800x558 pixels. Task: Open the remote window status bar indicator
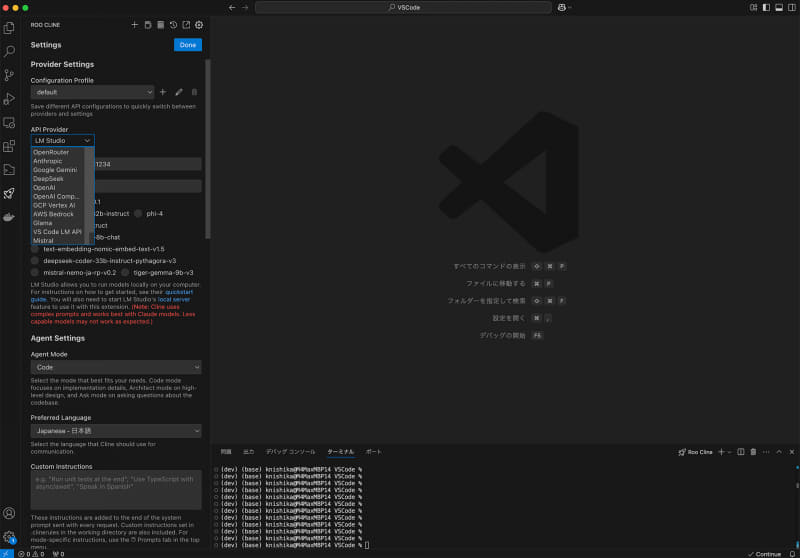tap(6, 554)
